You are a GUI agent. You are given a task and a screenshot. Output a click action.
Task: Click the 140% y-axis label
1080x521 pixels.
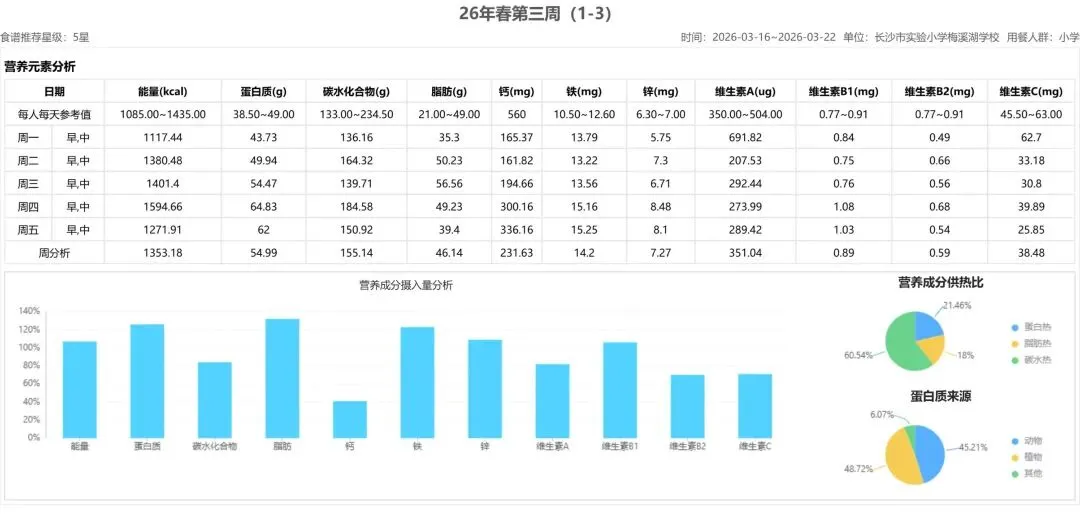30,311
